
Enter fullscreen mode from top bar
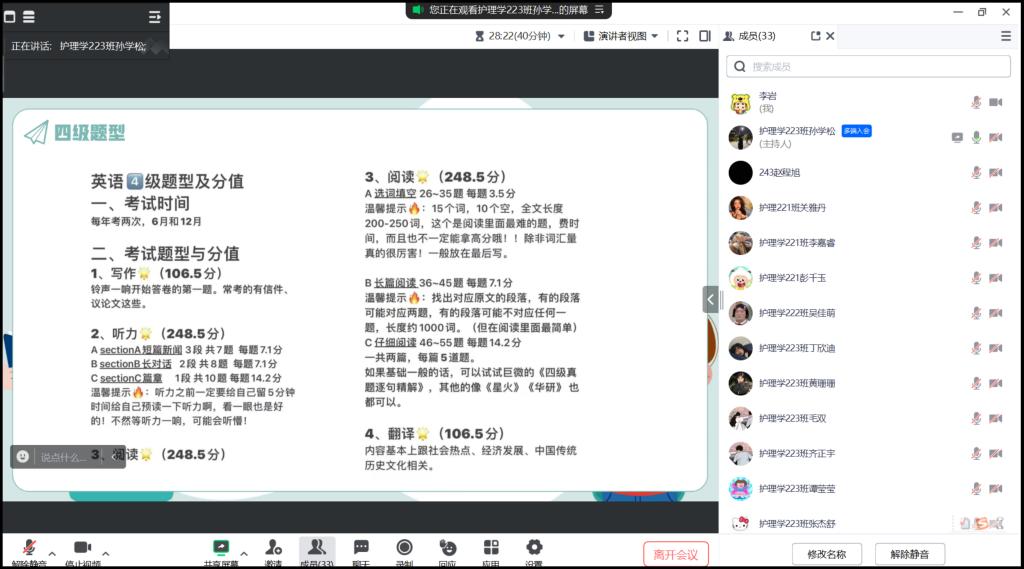point(682,36)
